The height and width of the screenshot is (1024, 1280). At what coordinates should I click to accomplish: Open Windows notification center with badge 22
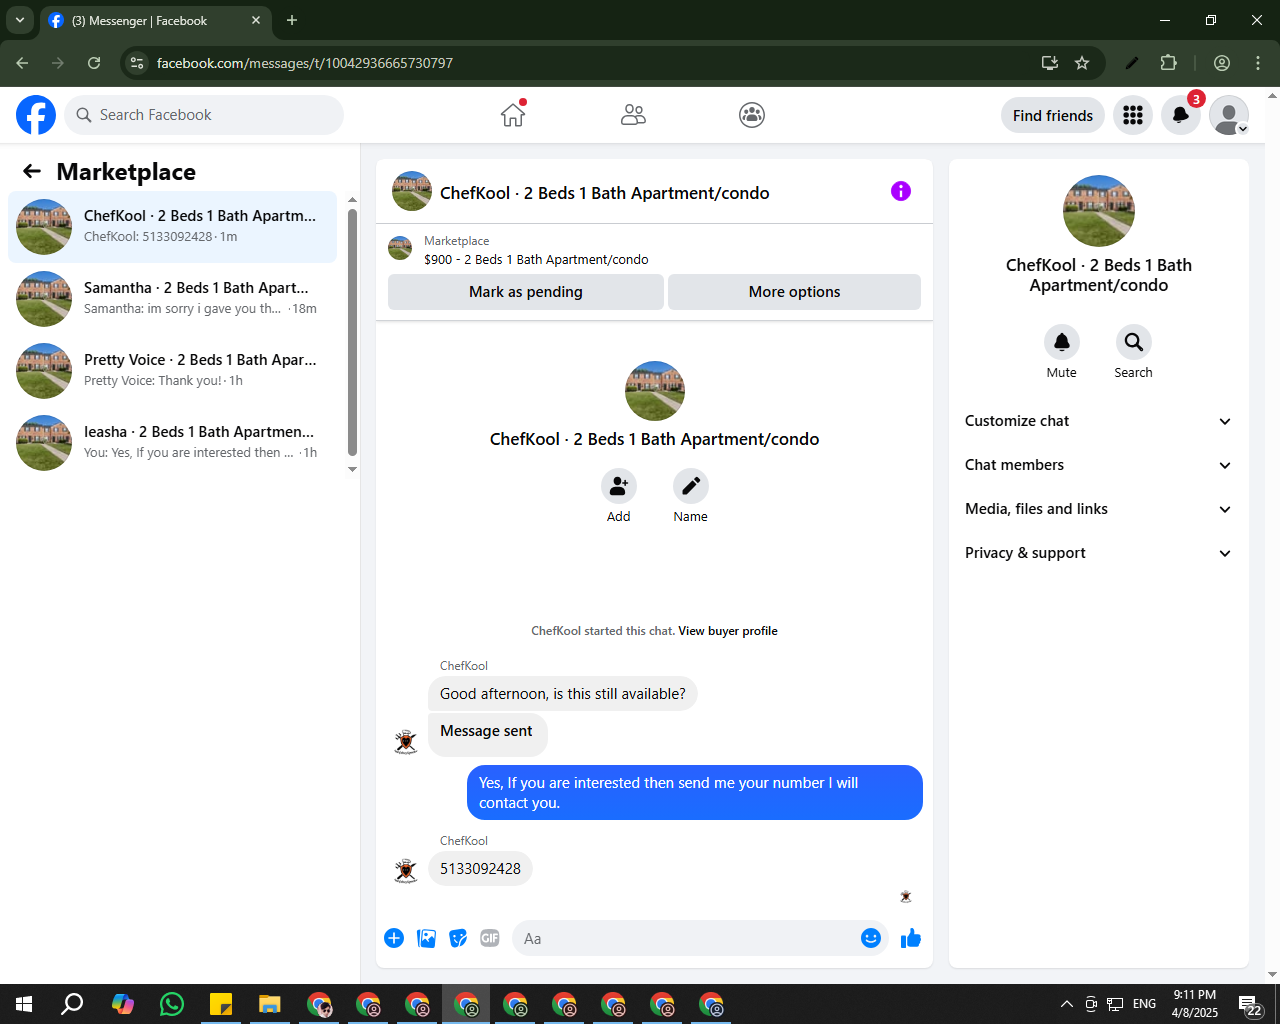[x=1250, y=1004]
